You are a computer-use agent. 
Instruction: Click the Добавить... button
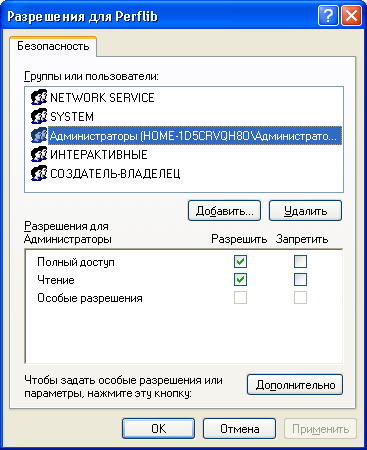(224, 211)
